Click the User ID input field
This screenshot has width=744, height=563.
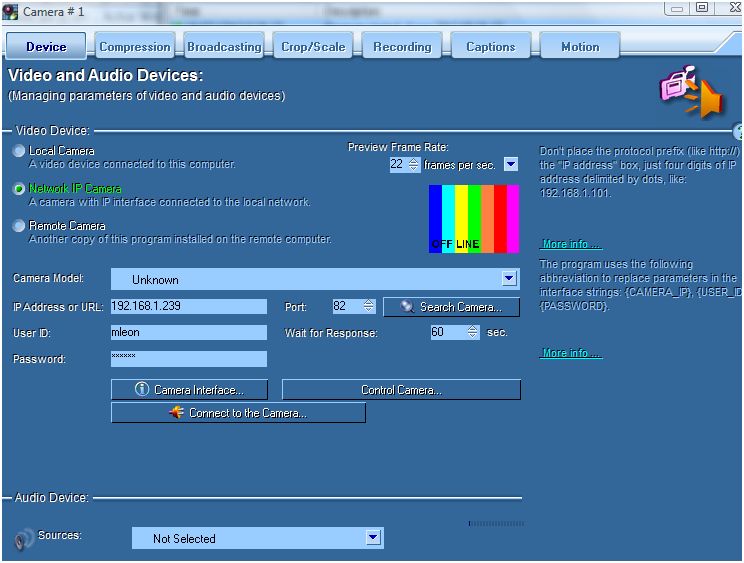pos(189,332)
